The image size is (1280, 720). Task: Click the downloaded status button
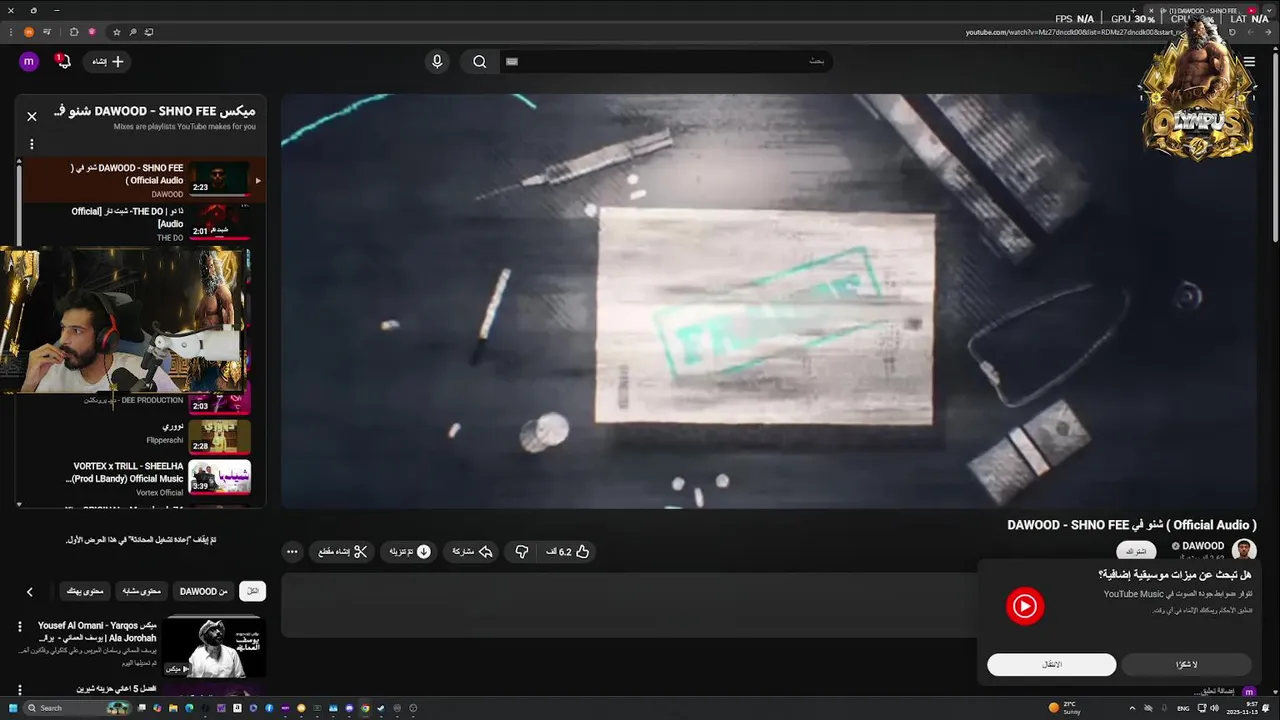[x=410, y=551]
